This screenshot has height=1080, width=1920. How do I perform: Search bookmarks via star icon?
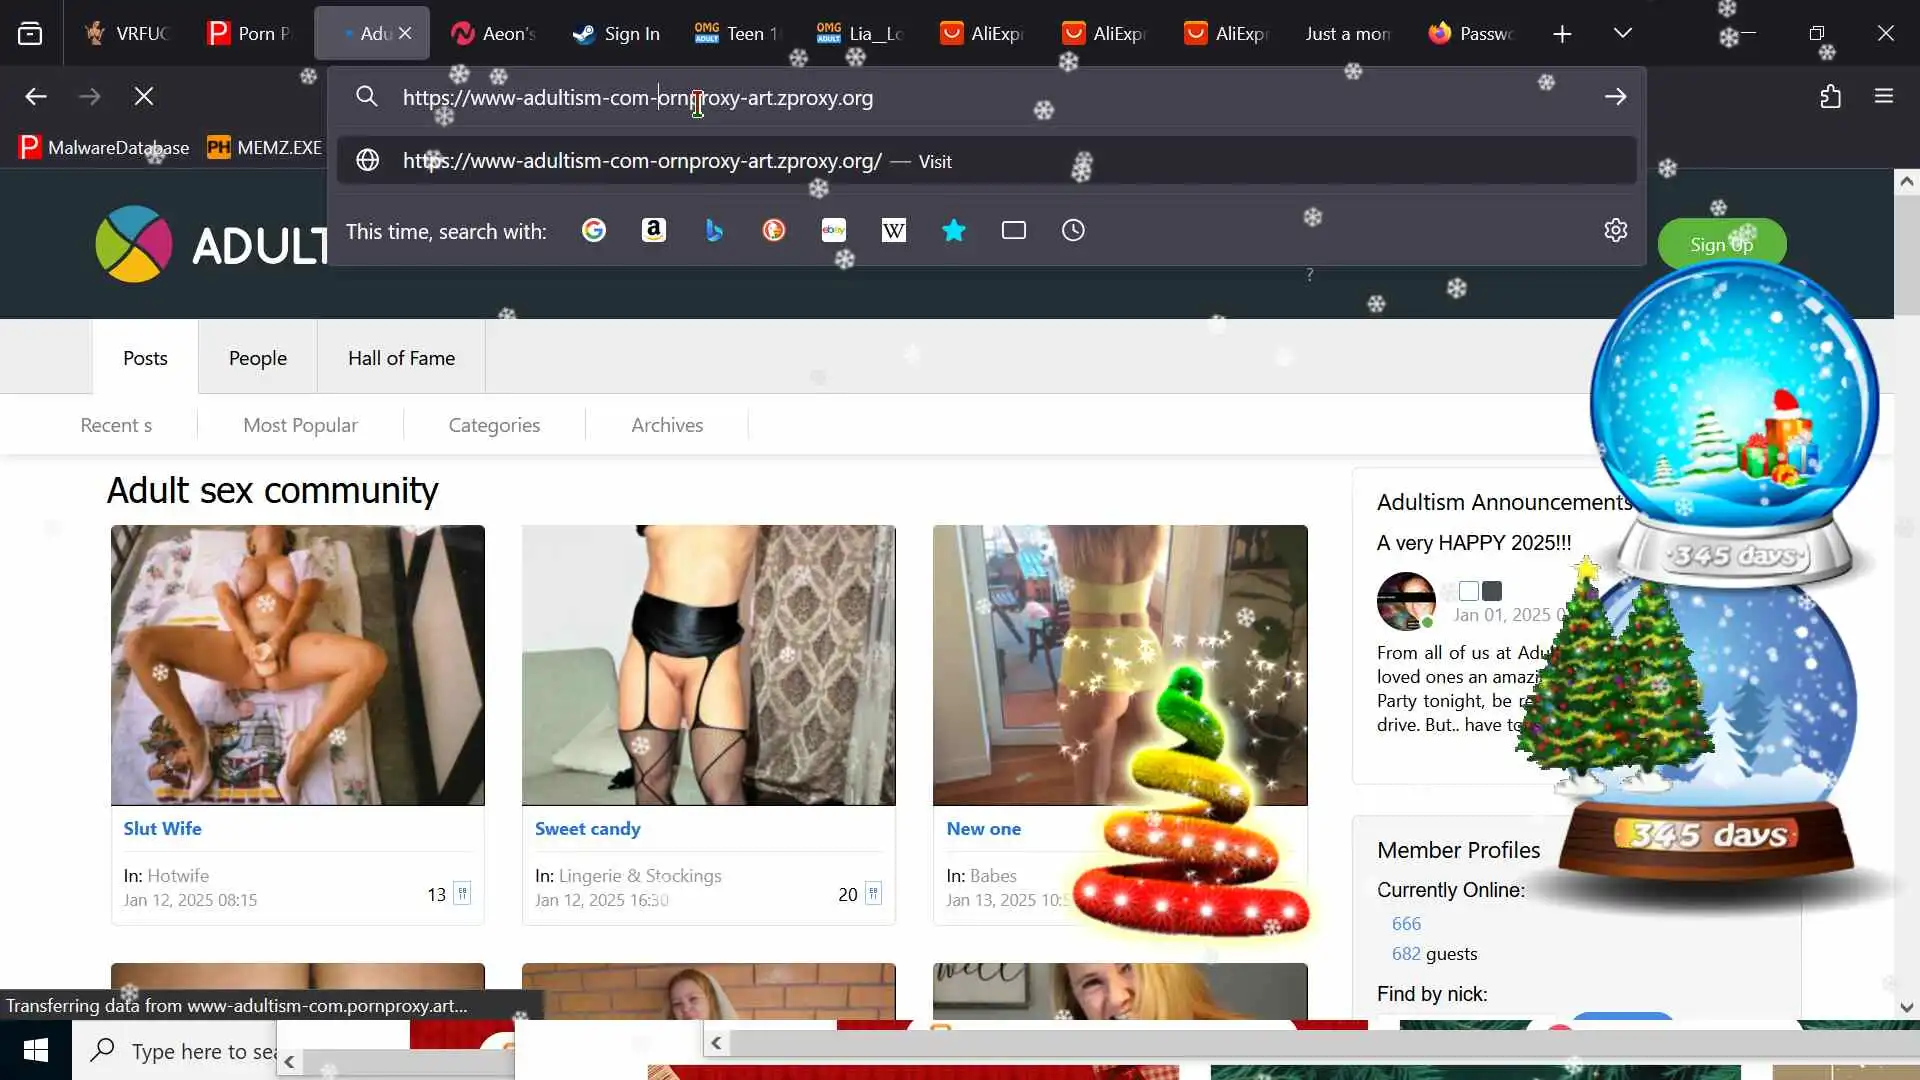(954, 231)
